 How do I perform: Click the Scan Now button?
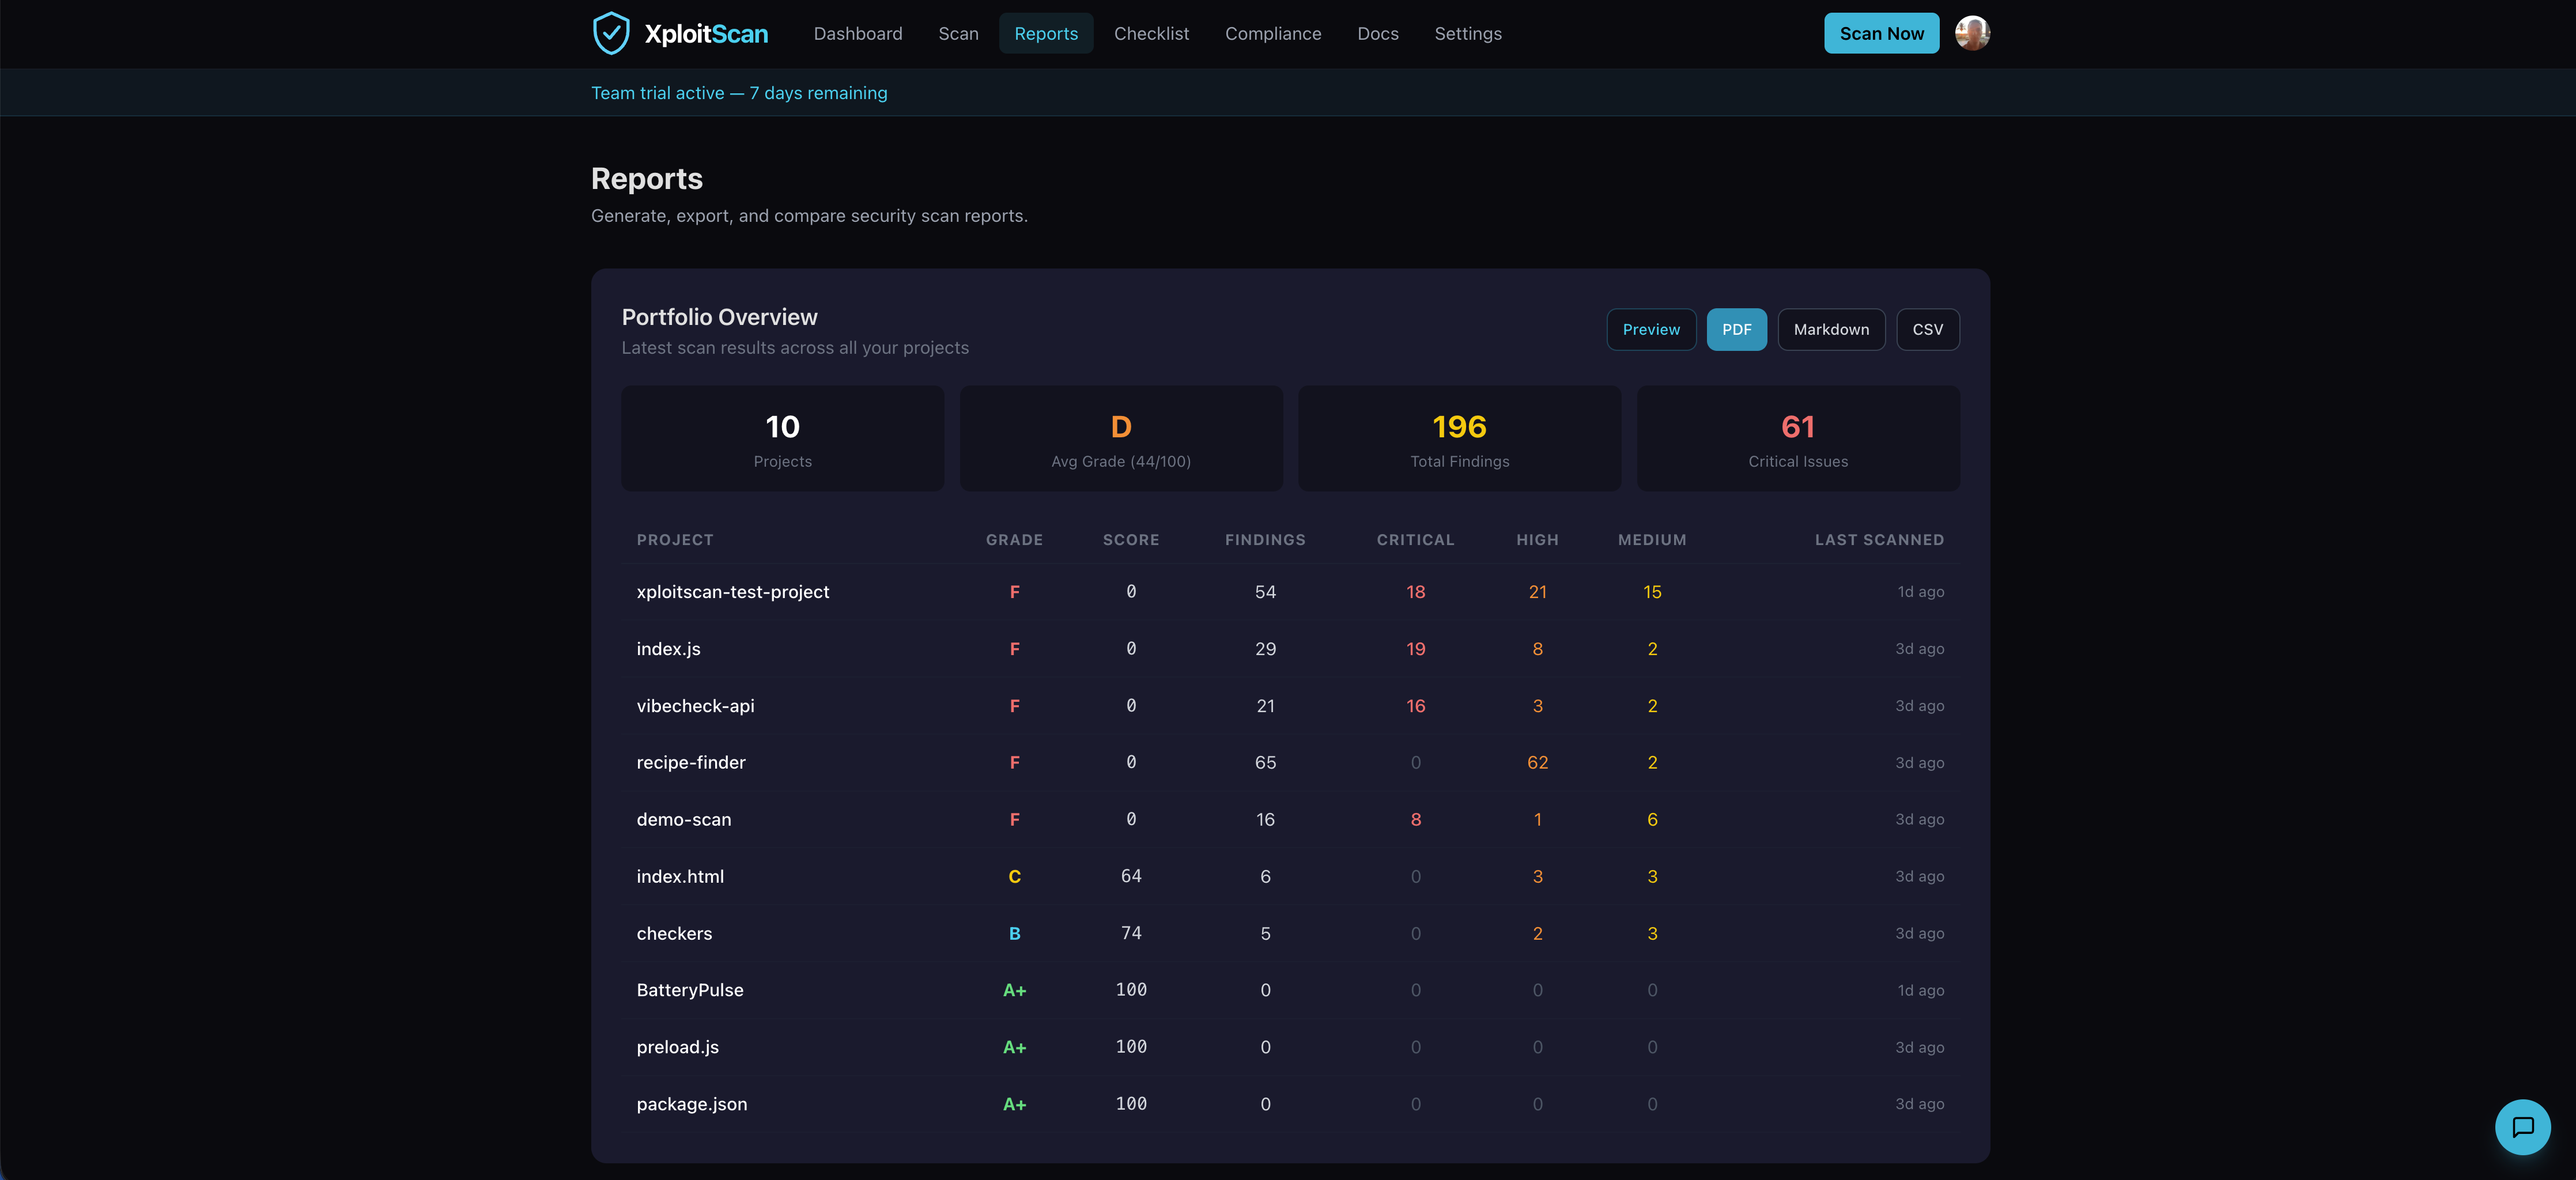pyautogui.click(x=1880, y=34)
